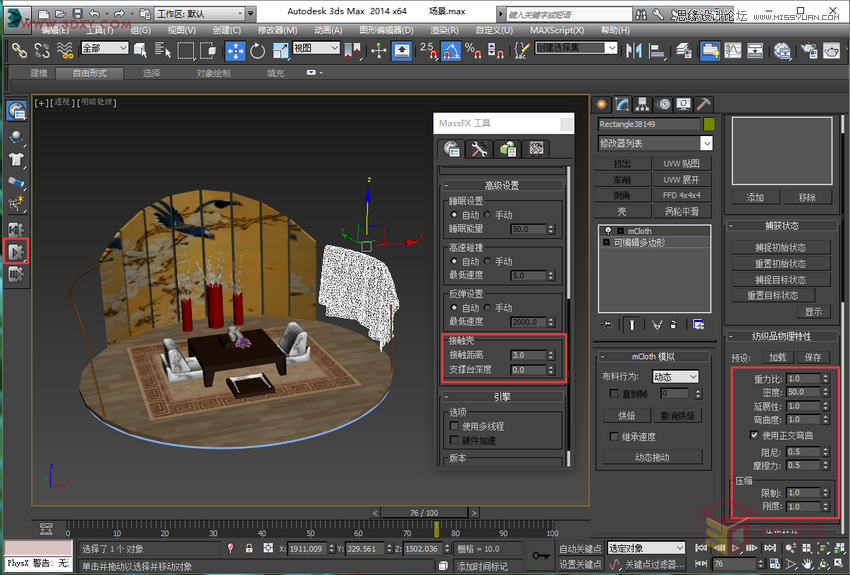Click the Percent Snap toggle icon

(473, 51)
